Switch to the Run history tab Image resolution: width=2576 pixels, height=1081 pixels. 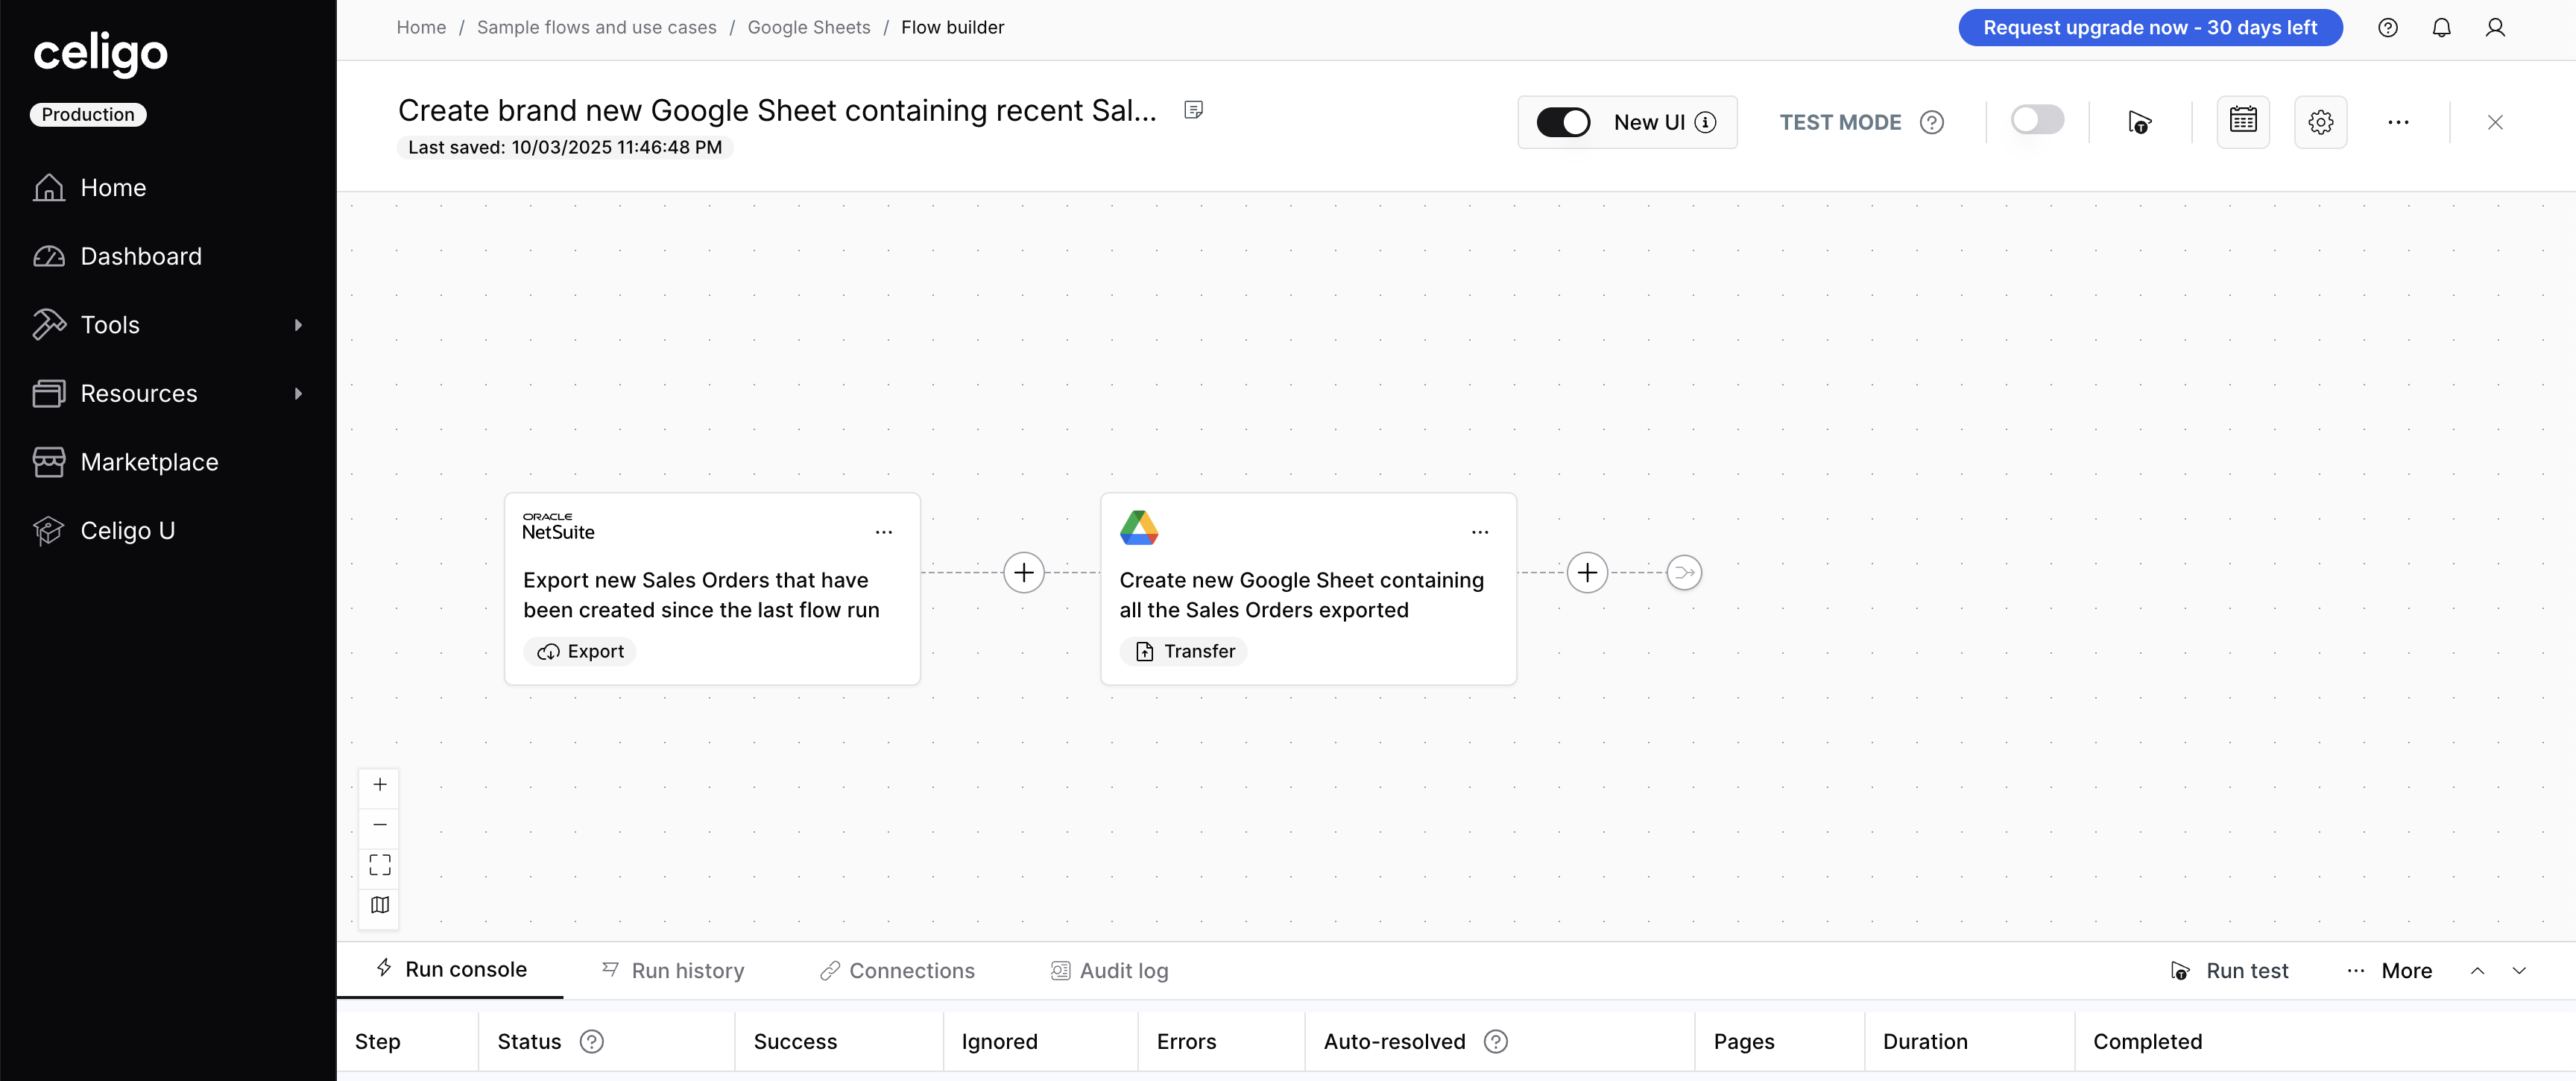(x=688, y=970)
